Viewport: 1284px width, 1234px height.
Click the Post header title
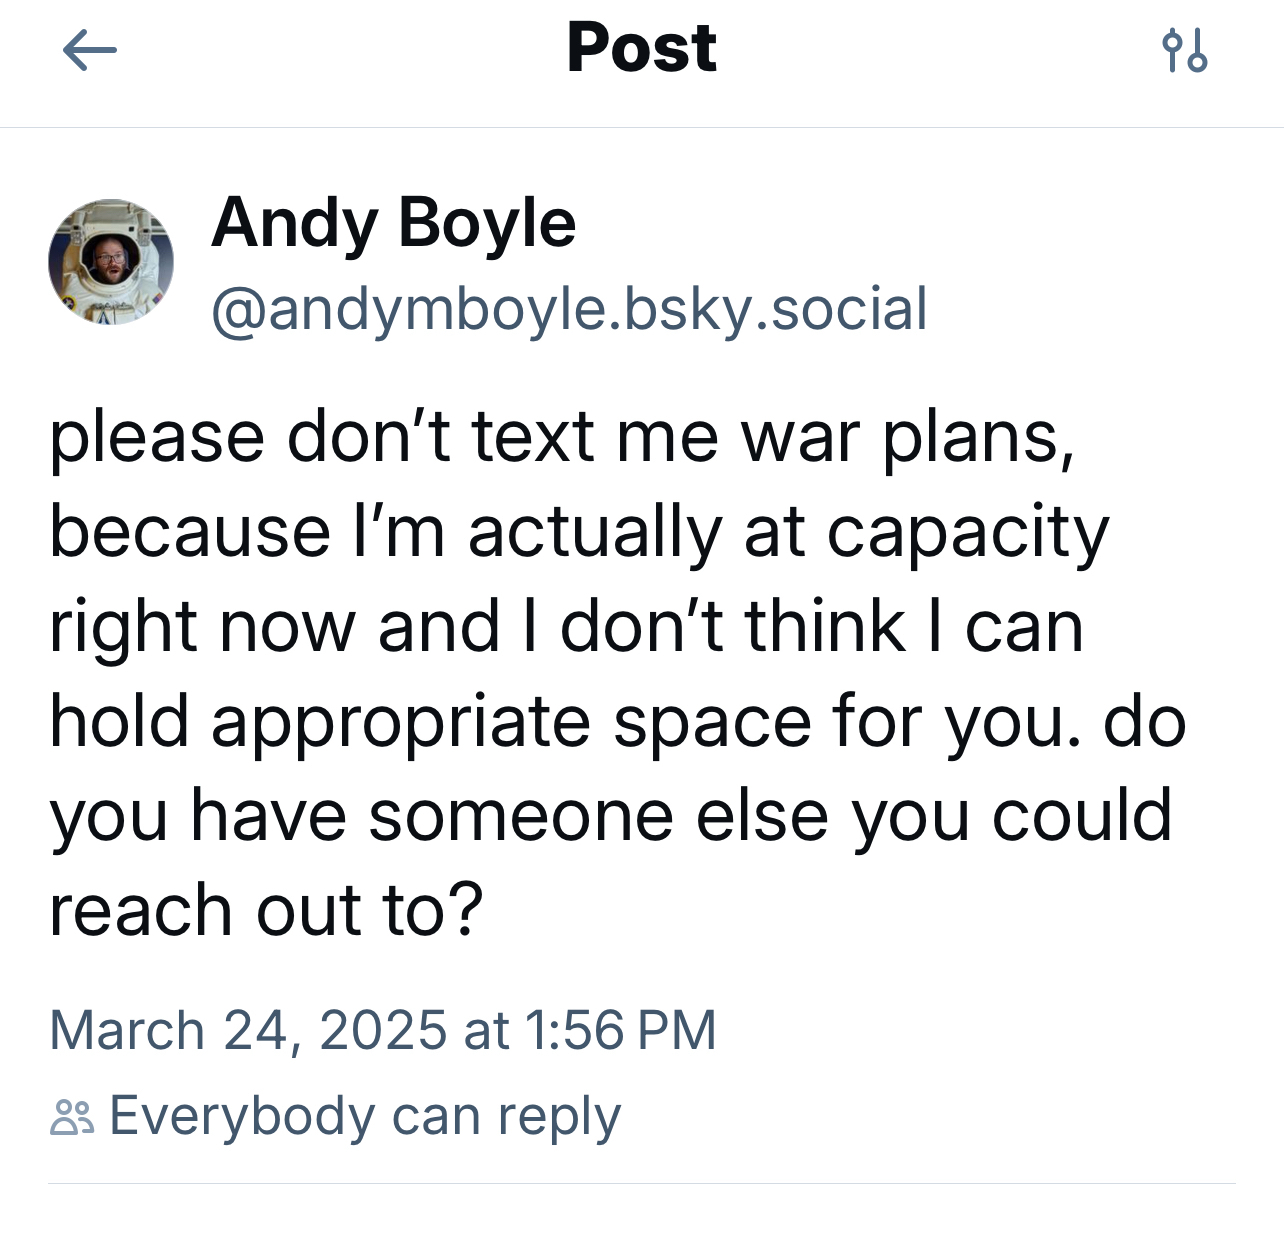pos(641,48)
